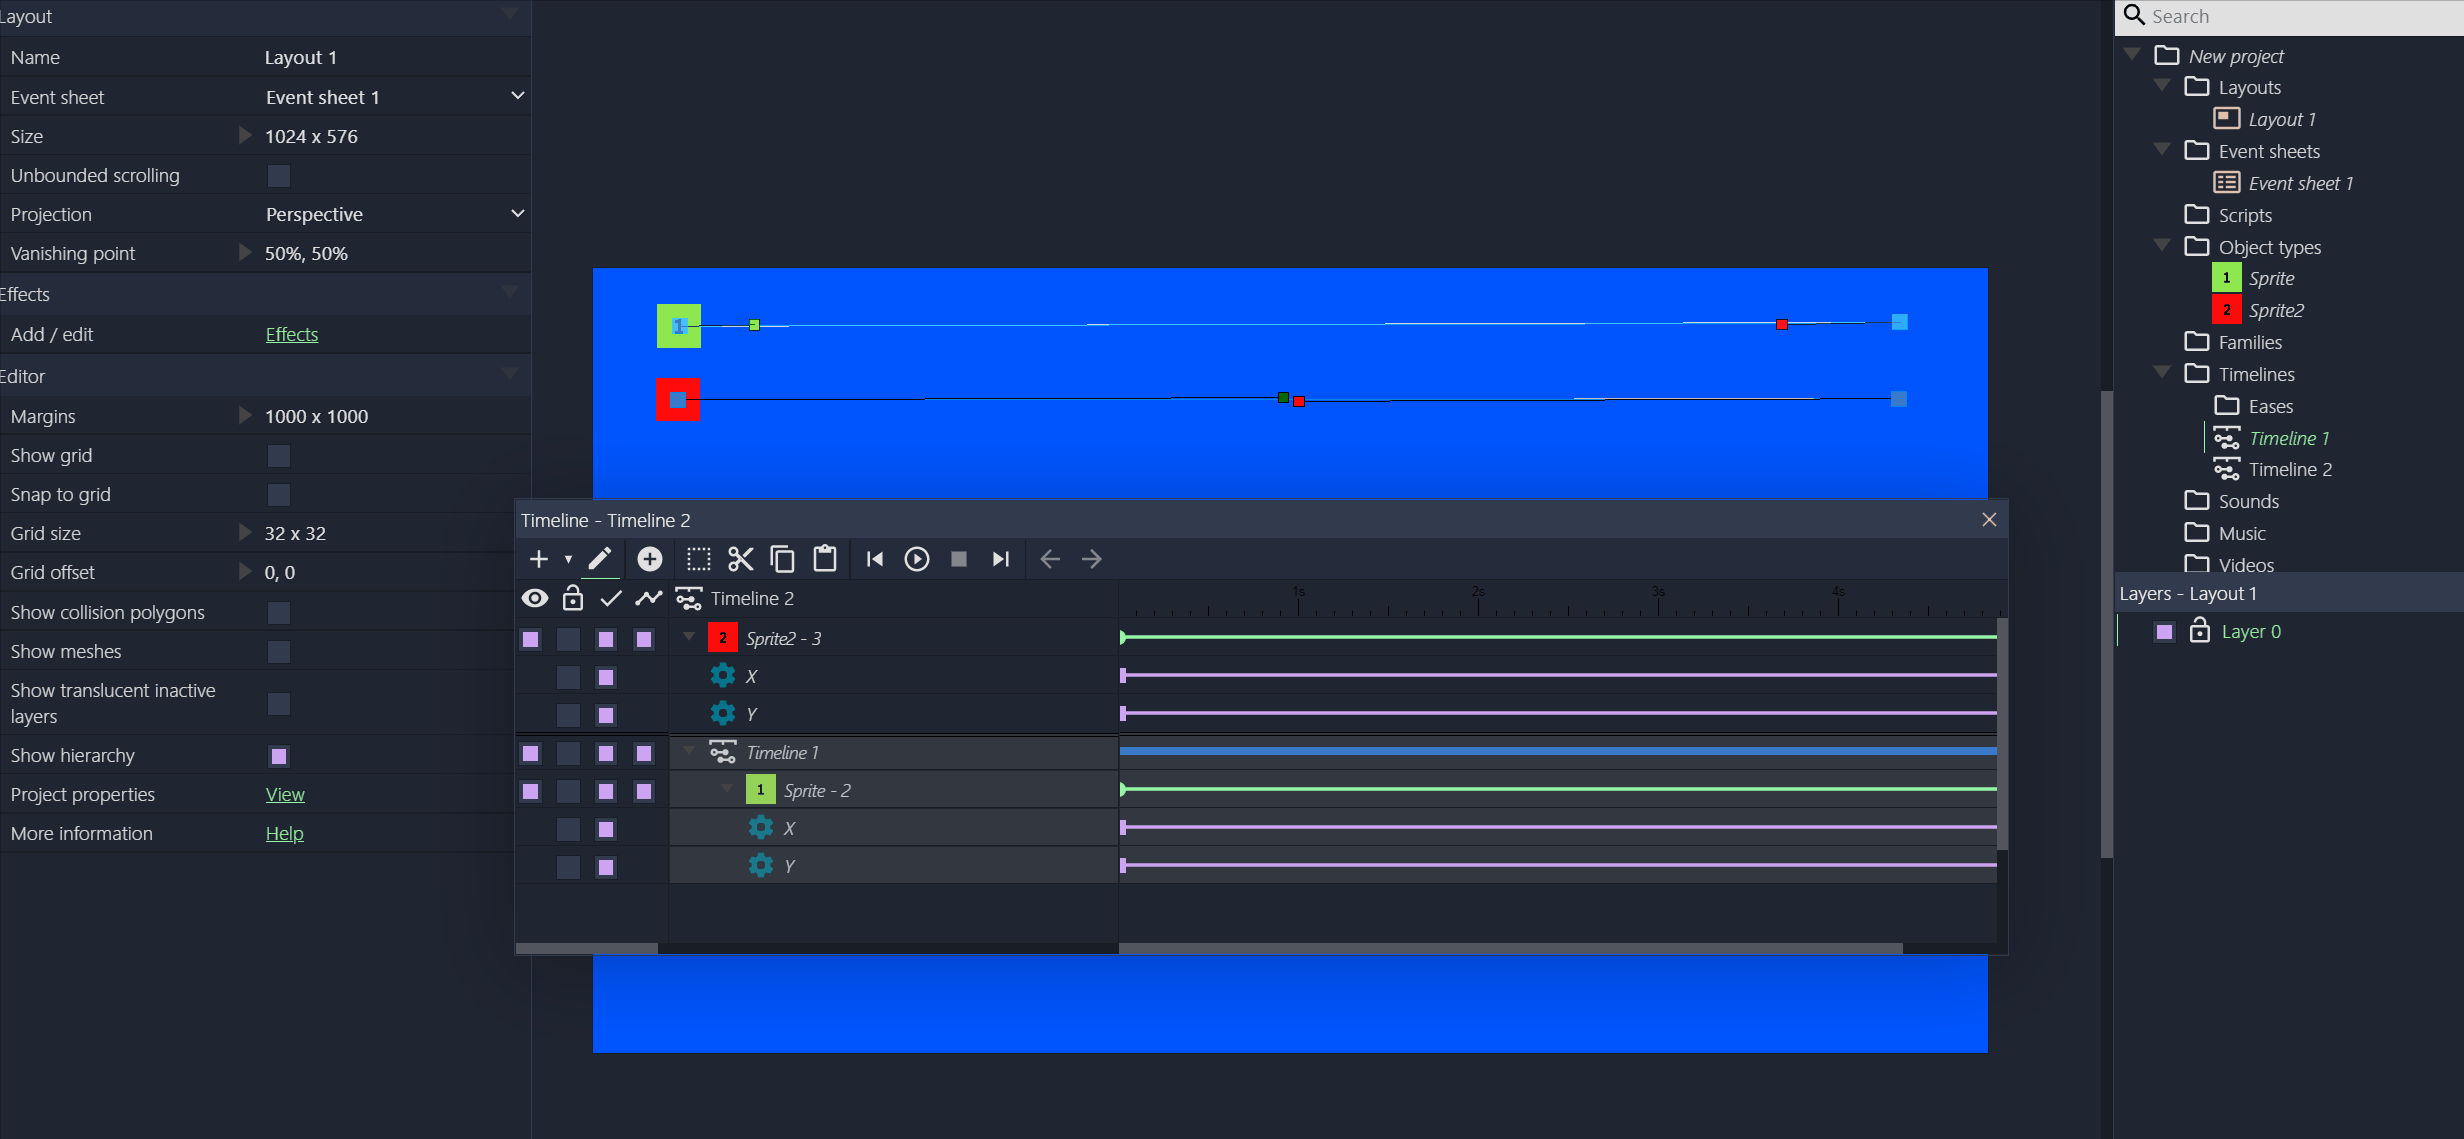The width and height of the screenshot is (2464, 1139).
Task: Collapse the Sprite - 2 track
Action: point(727,789)
